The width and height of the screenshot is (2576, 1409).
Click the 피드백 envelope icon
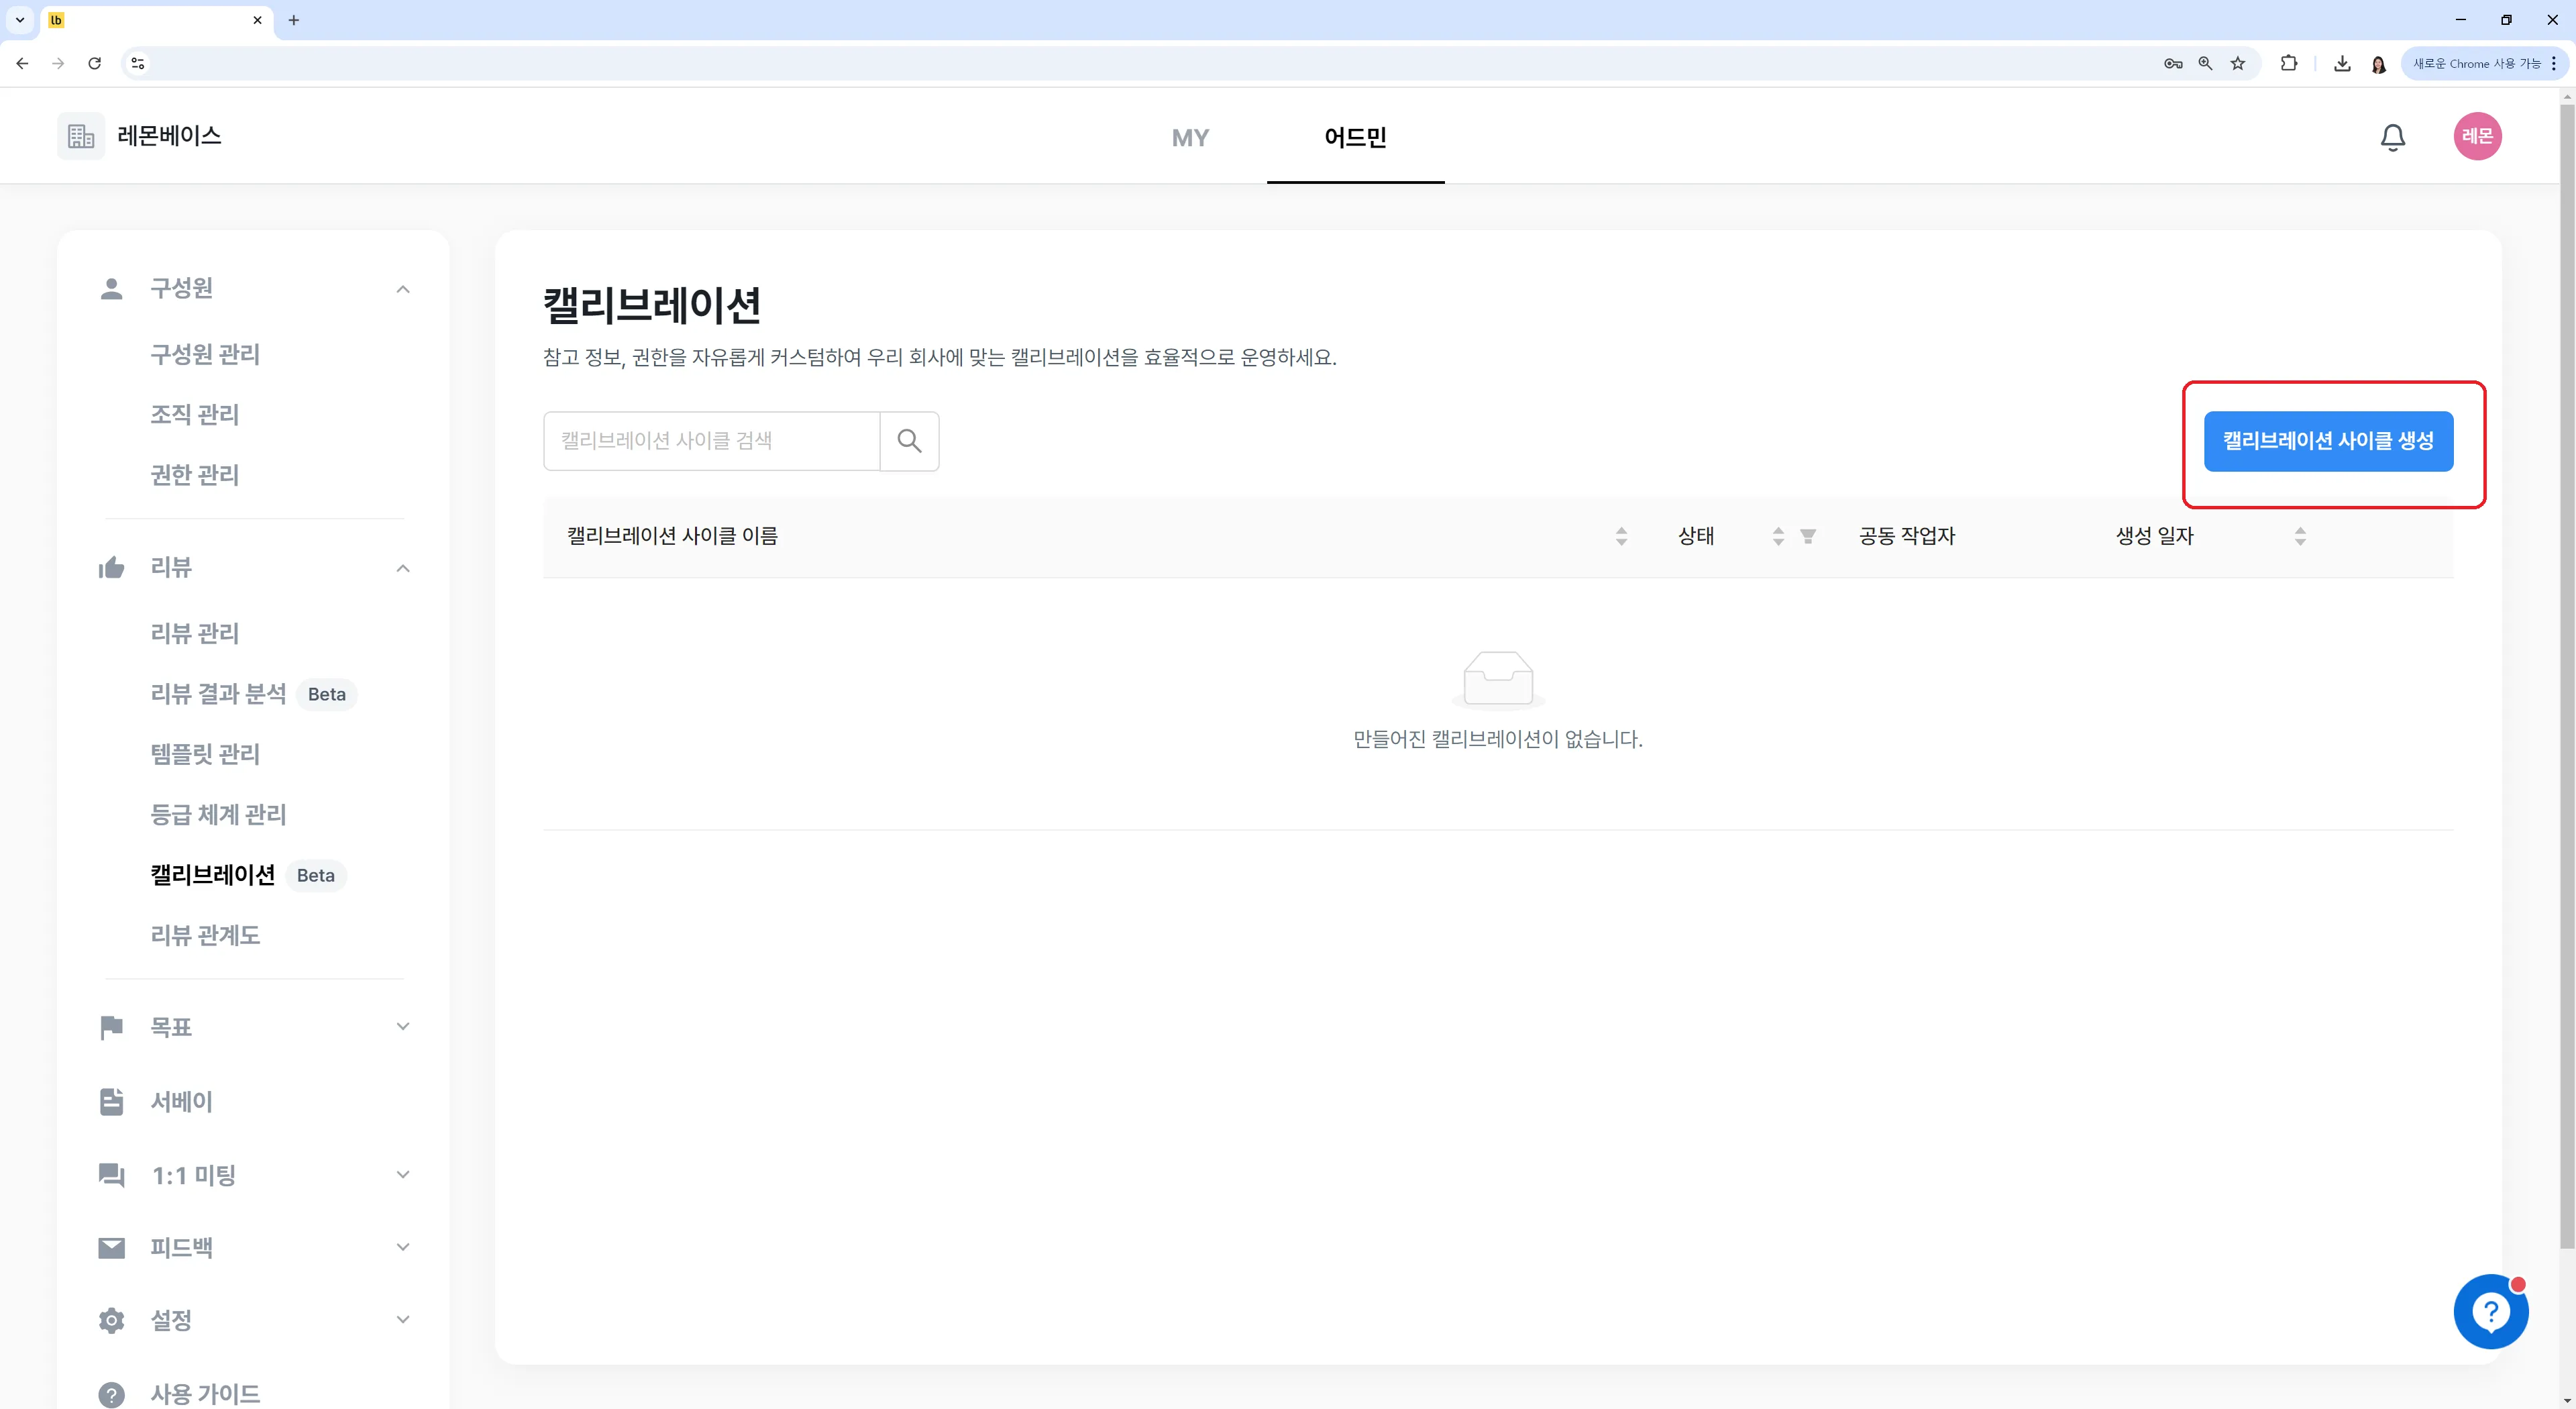[x=112, y=1248]
